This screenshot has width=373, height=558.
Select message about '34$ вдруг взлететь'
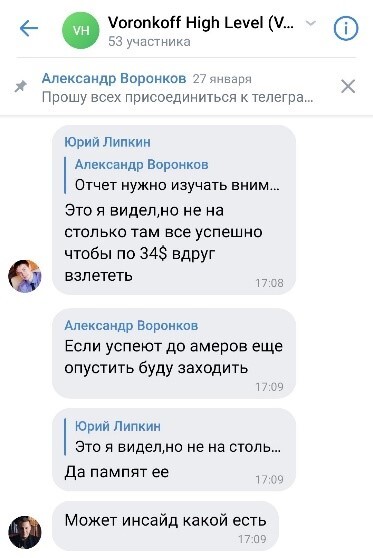[x=174, y=210]
